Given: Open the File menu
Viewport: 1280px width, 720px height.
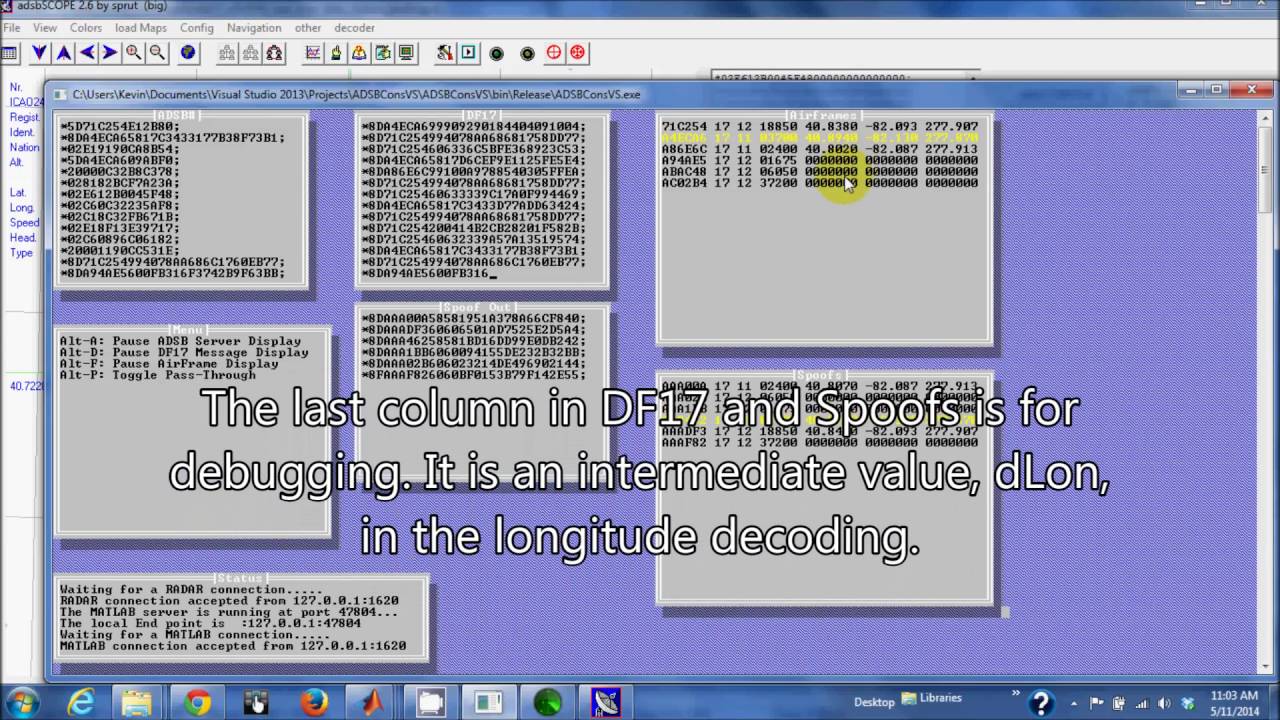Looking at the screenshot, I should [x=11, y=28].
